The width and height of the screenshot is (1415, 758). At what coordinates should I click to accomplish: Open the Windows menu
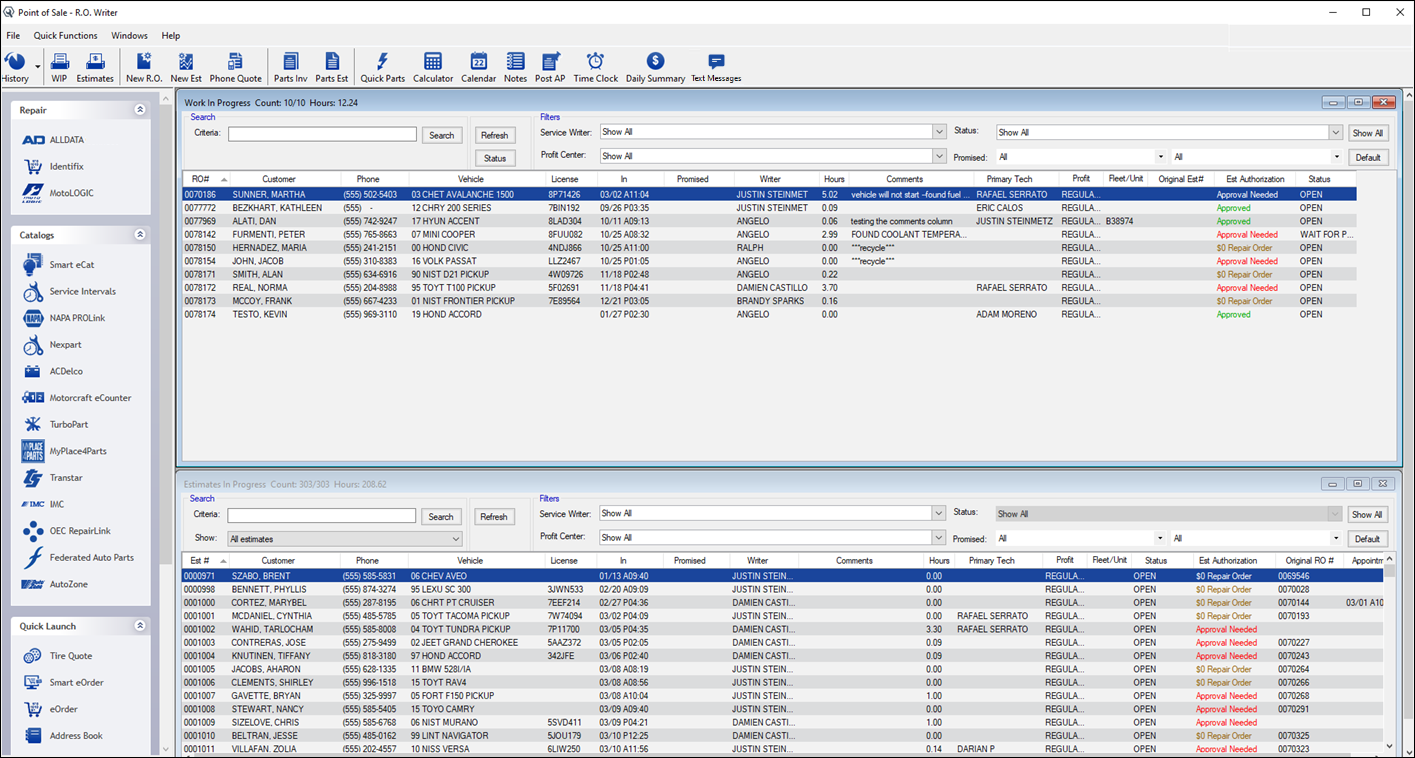tap(129, 36)
